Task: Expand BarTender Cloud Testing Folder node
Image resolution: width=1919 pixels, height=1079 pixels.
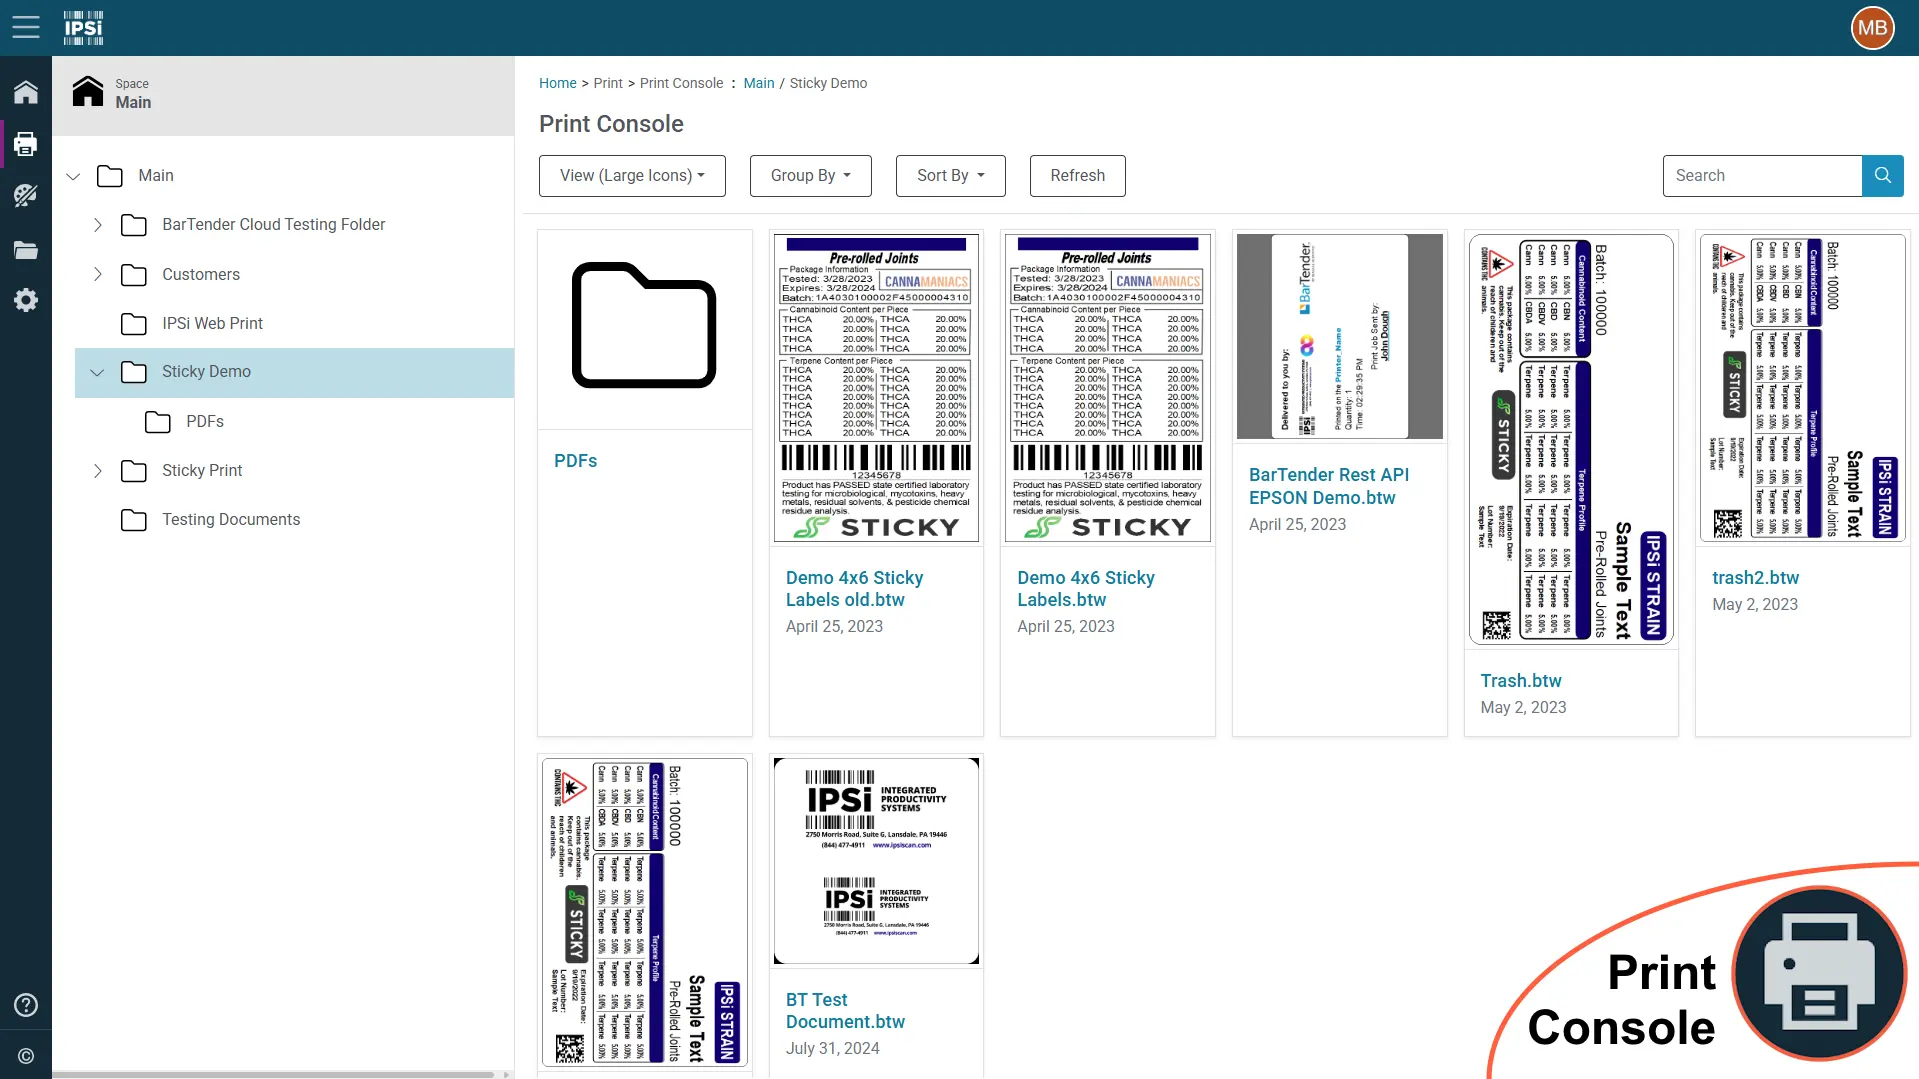Action: [97, 225]
